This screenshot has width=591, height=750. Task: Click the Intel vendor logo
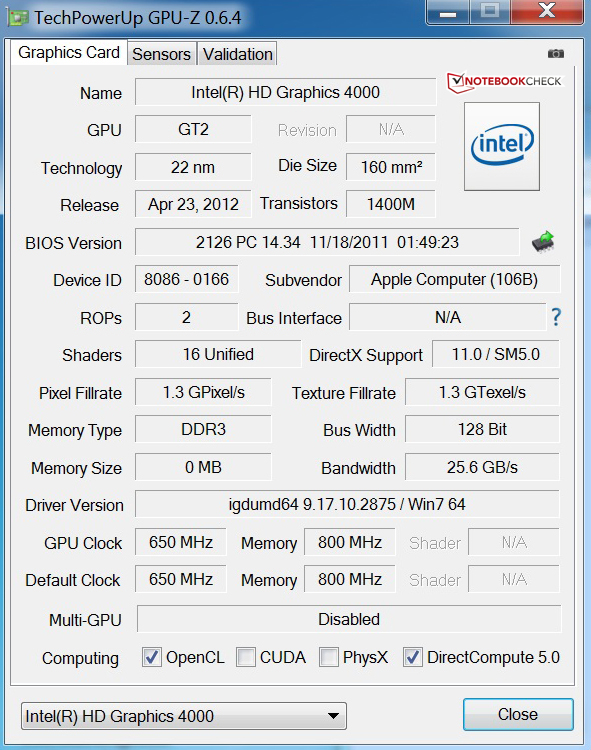502,146
